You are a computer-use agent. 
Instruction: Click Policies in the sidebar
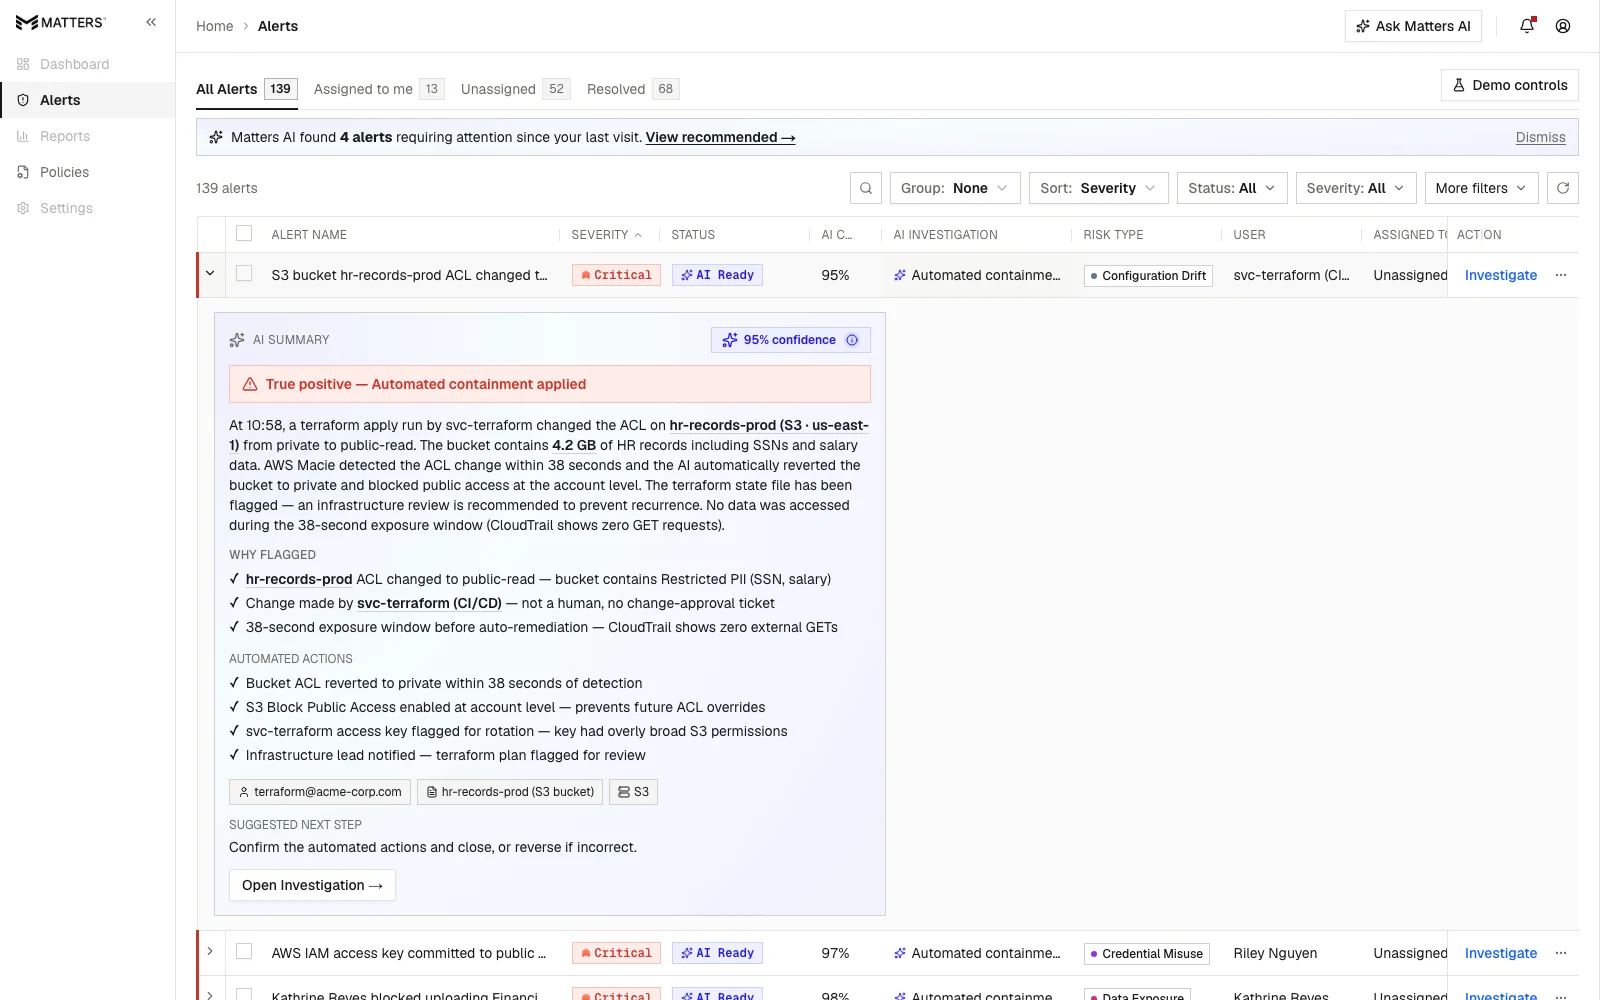[88, 172]
